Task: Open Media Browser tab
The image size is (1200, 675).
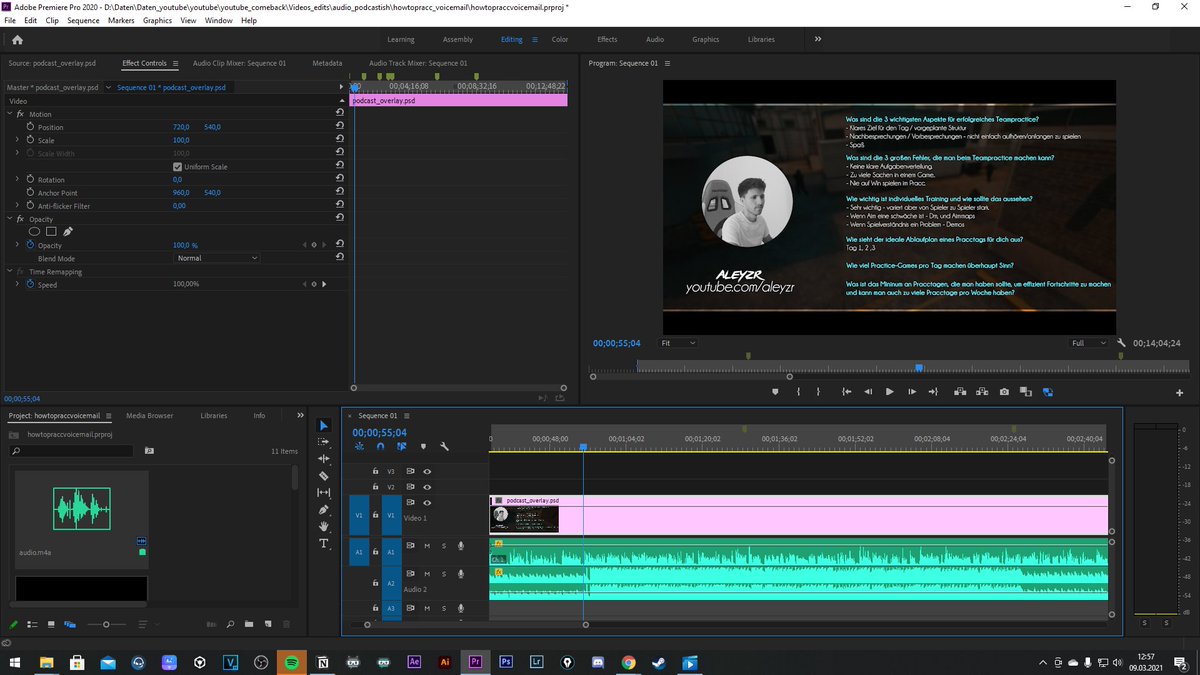Action: point(149,415)
